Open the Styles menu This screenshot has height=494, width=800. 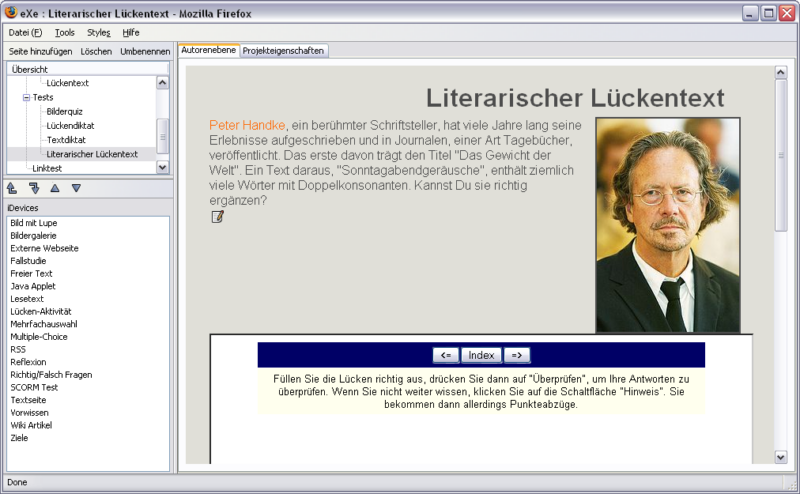point(98,33)
